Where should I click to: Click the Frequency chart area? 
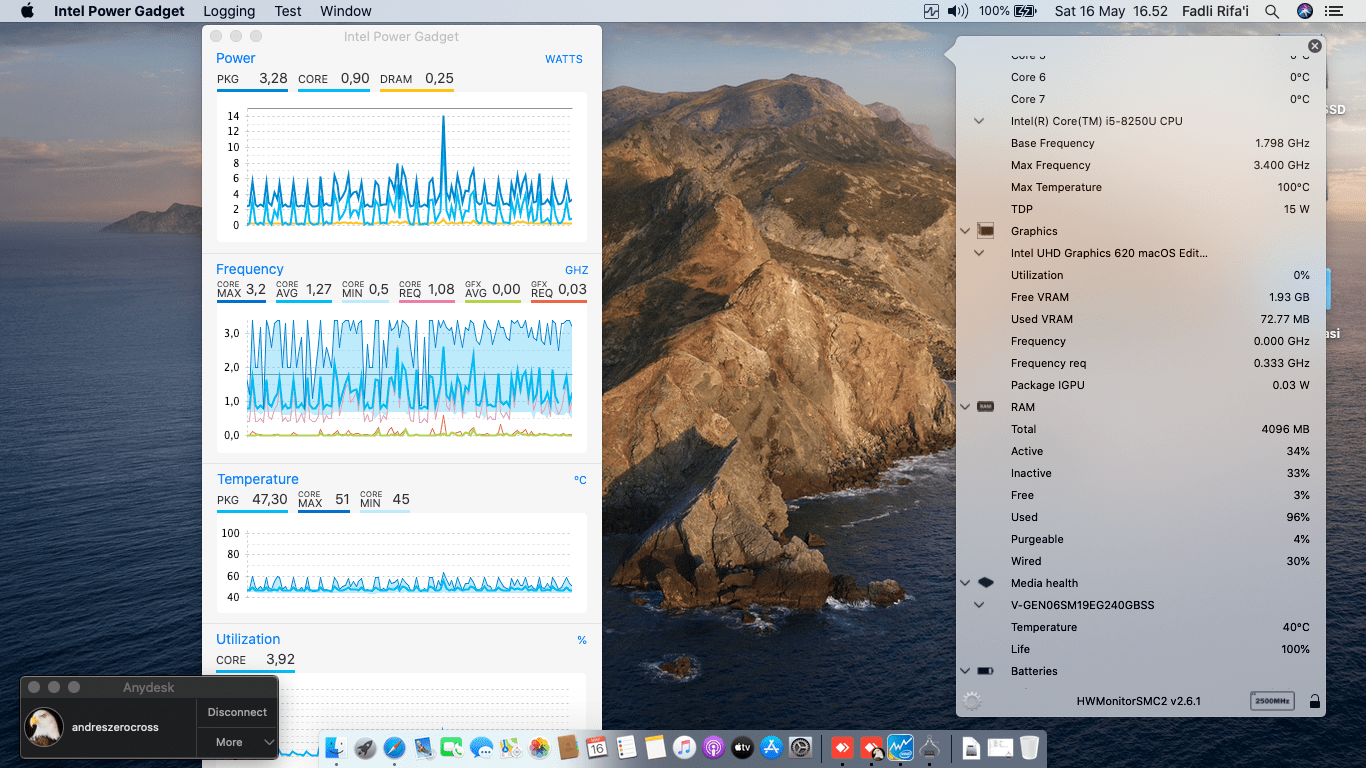click(401, 379)
